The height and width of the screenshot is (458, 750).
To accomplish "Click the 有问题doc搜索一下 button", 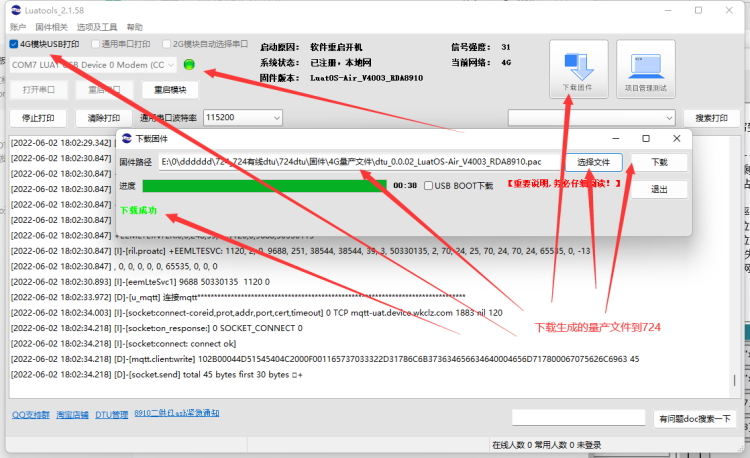I will tap(695, 419).
